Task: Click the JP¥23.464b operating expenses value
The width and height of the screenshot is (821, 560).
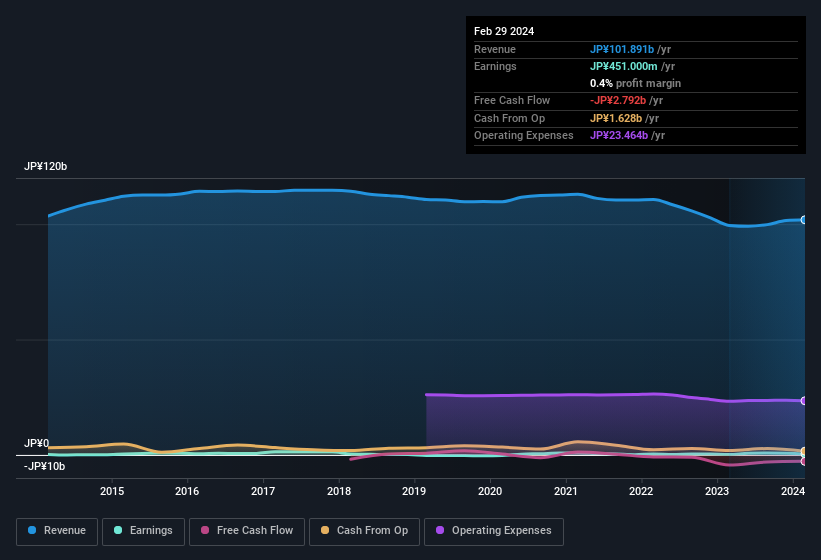Action: point(619,136)
